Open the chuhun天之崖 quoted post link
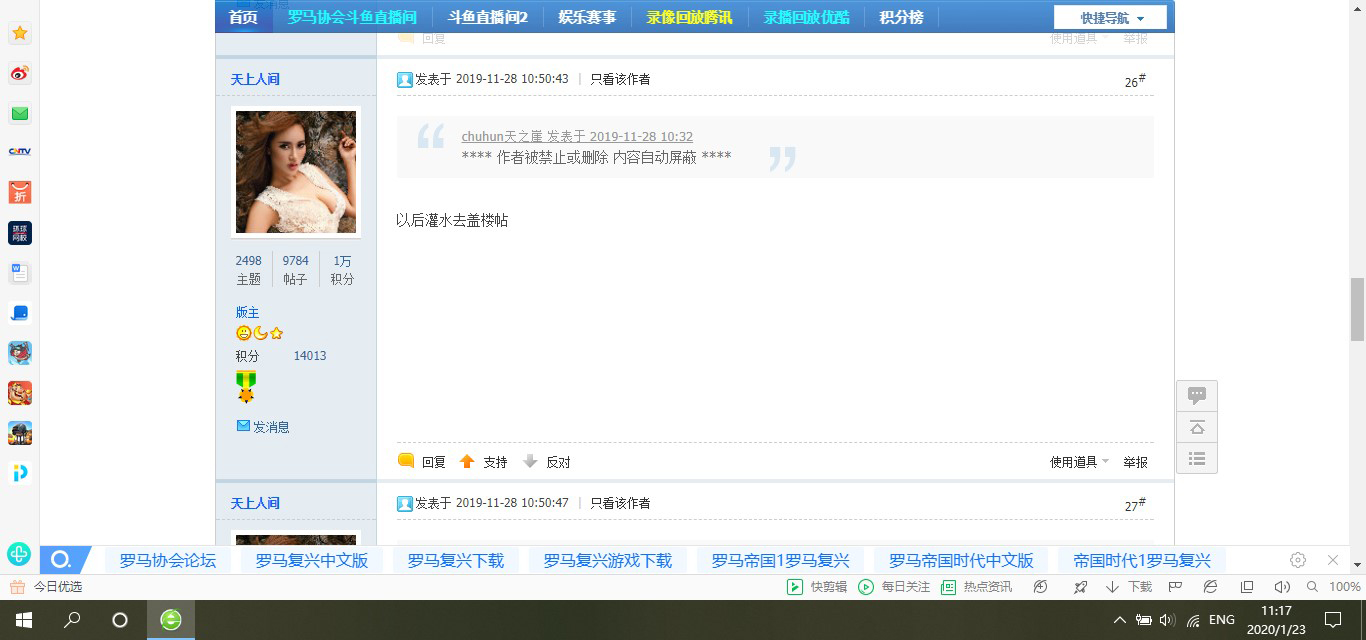Screen dimensions: 1366x640 pyautogui.click(x=497, y=136)
